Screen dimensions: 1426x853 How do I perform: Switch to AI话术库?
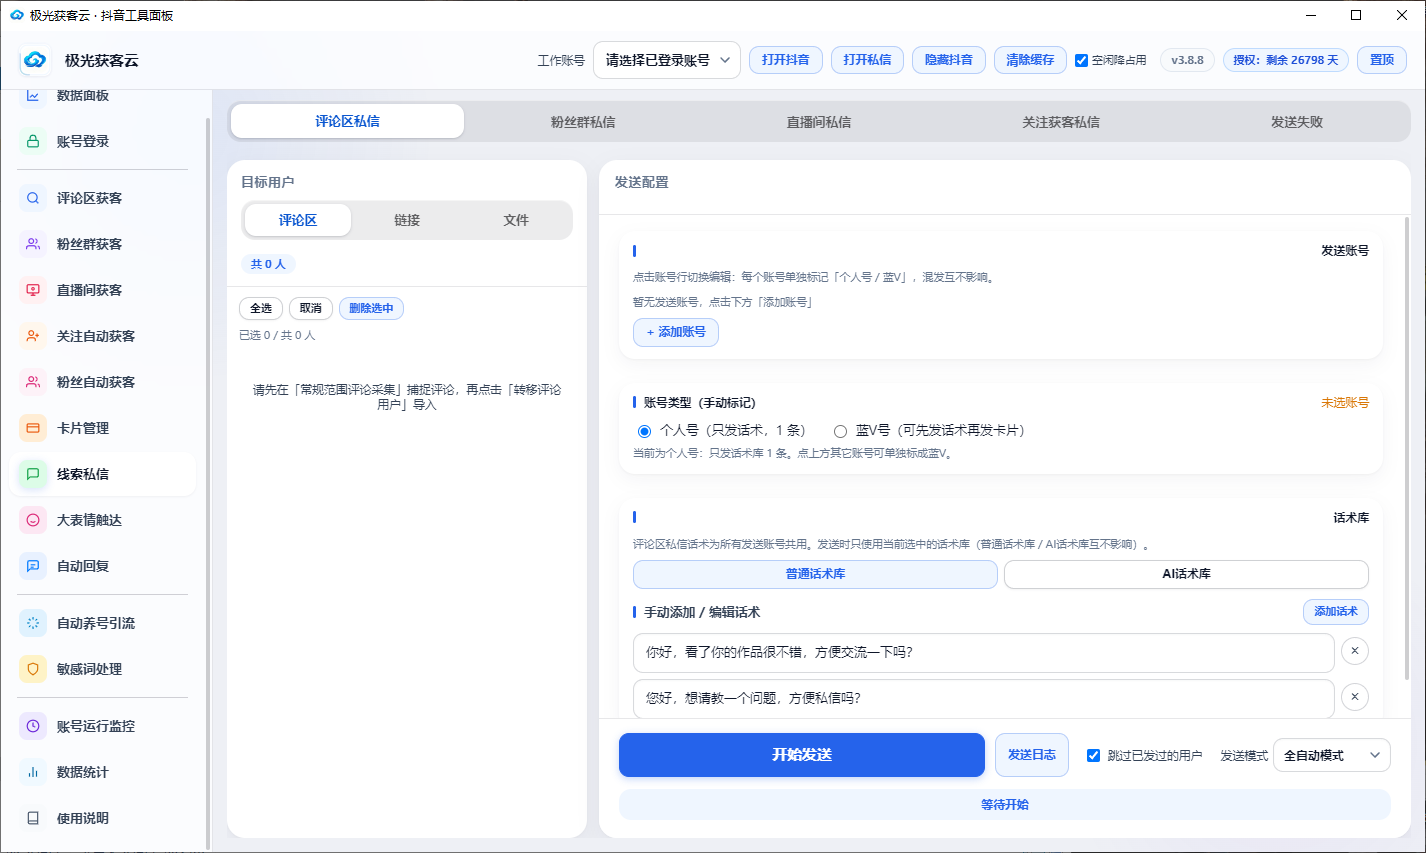coord(1186,574)
